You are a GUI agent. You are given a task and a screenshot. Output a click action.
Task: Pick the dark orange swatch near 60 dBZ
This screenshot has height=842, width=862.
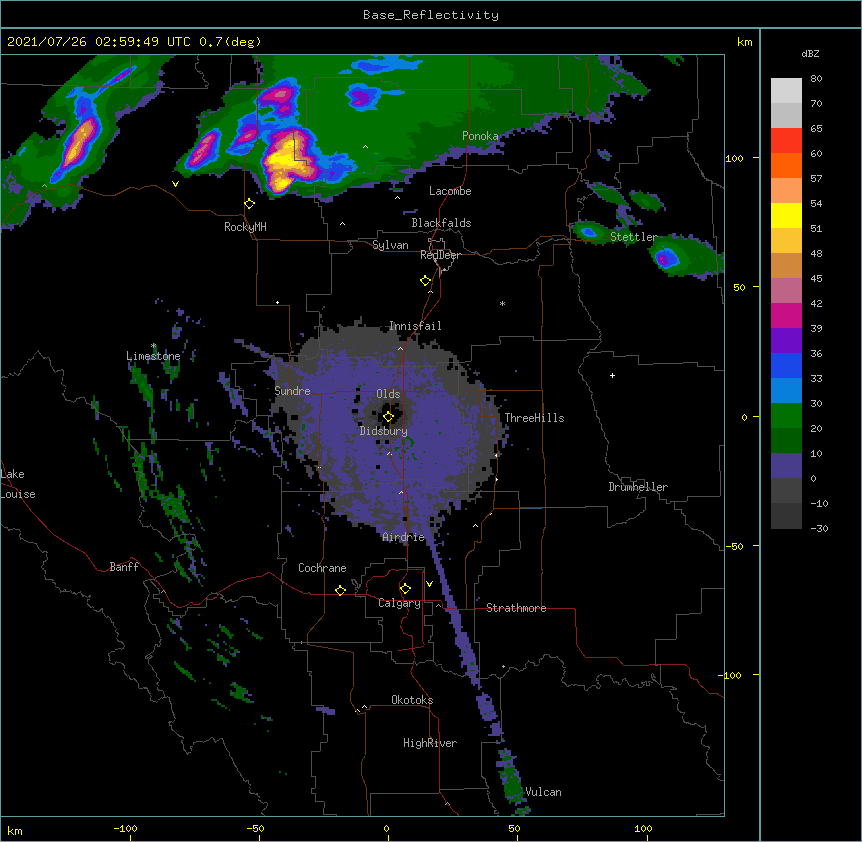click(x=786, y=165)
